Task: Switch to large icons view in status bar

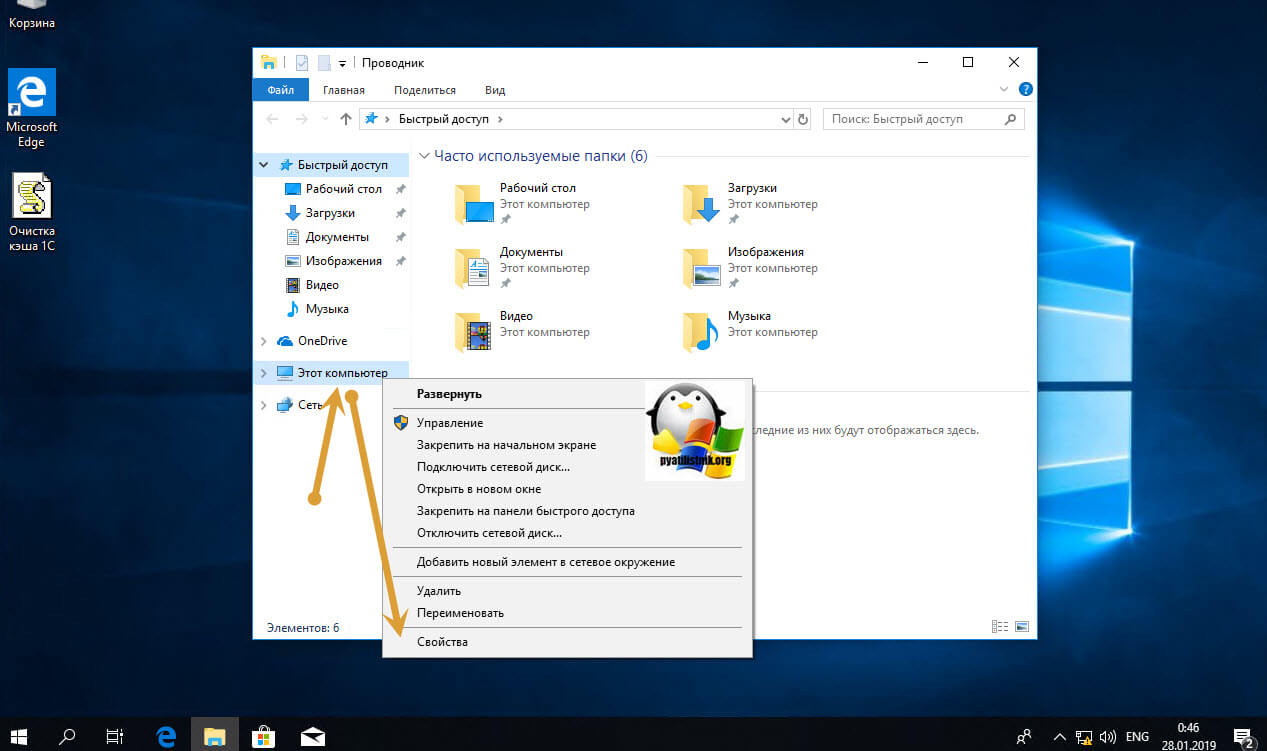Action: click(1021, 627)
